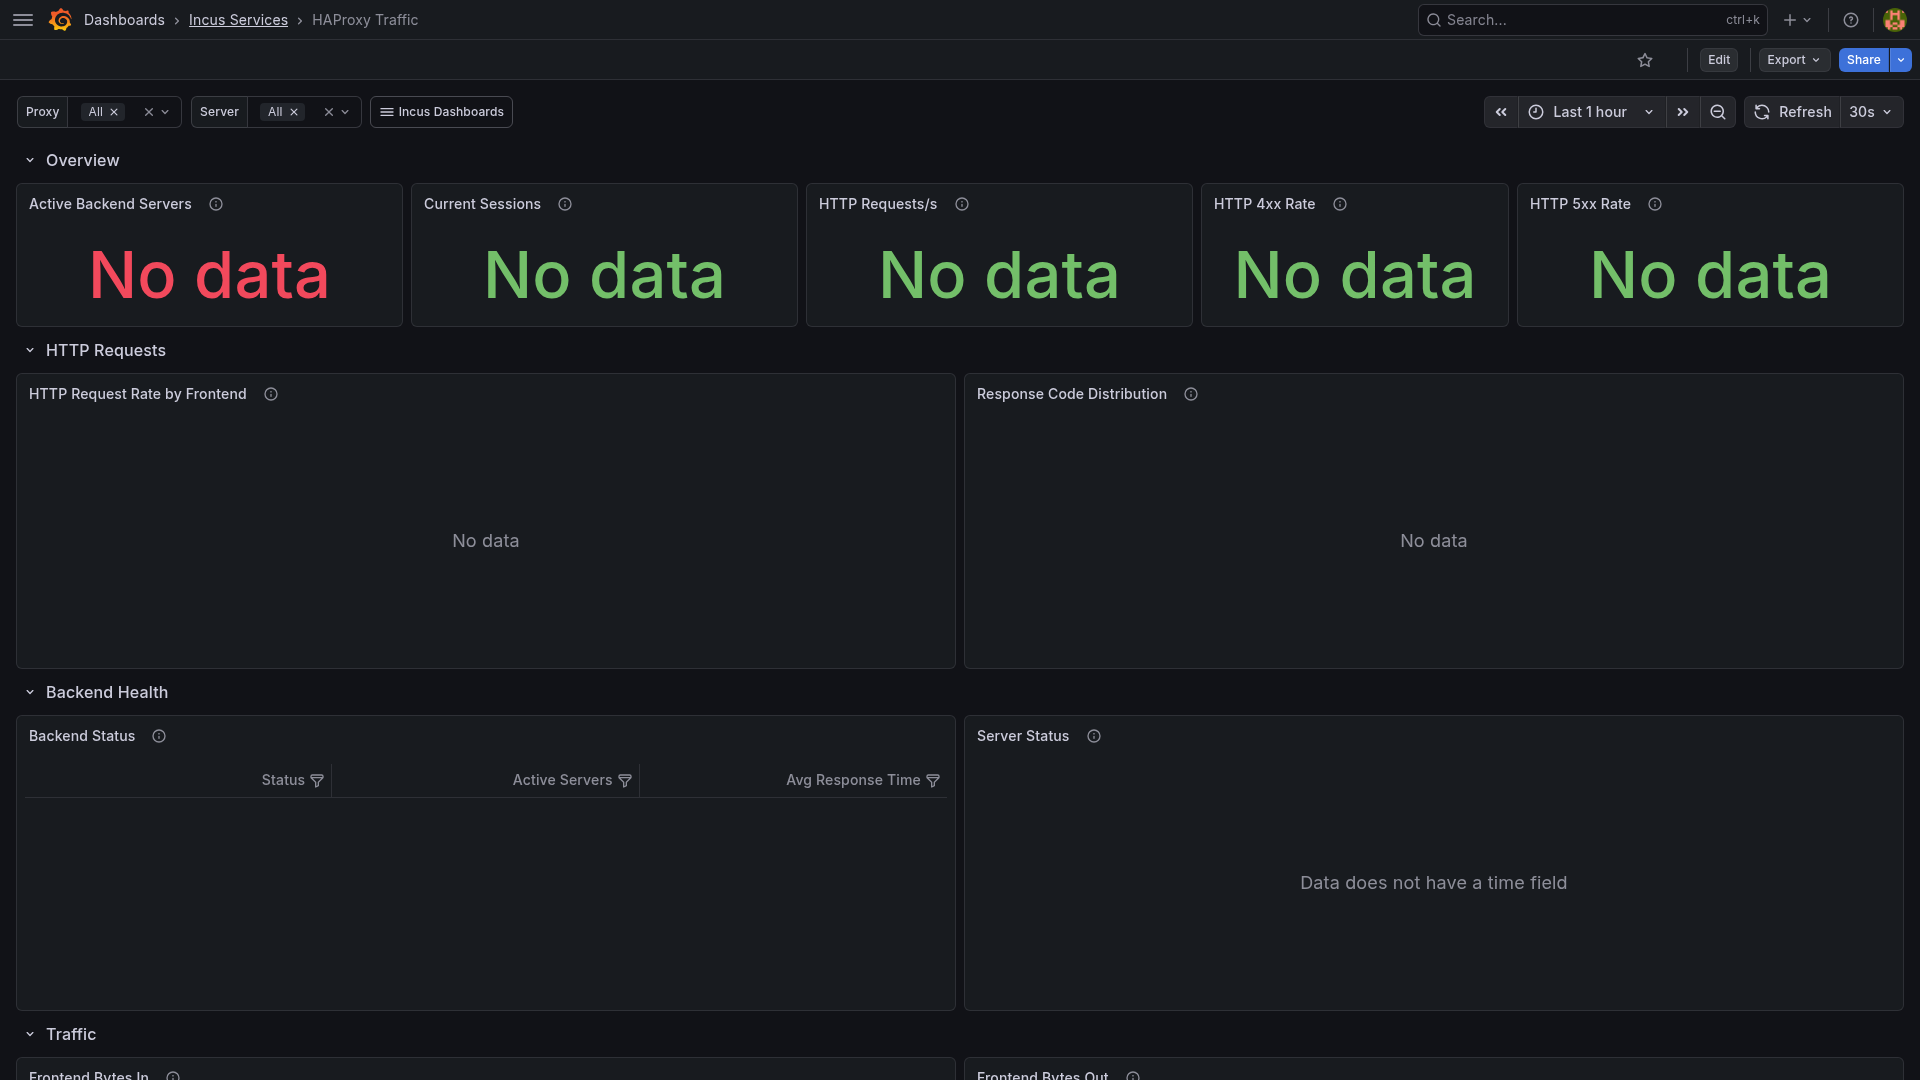The image size is (1920, 1080).
Task: Click the Edit button
Action: point(1719,60)
